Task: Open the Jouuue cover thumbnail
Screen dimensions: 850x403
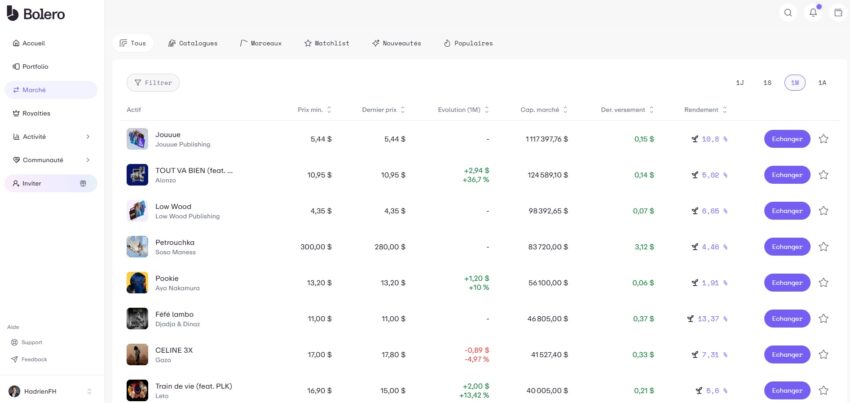Action: [x=137, y=139]
